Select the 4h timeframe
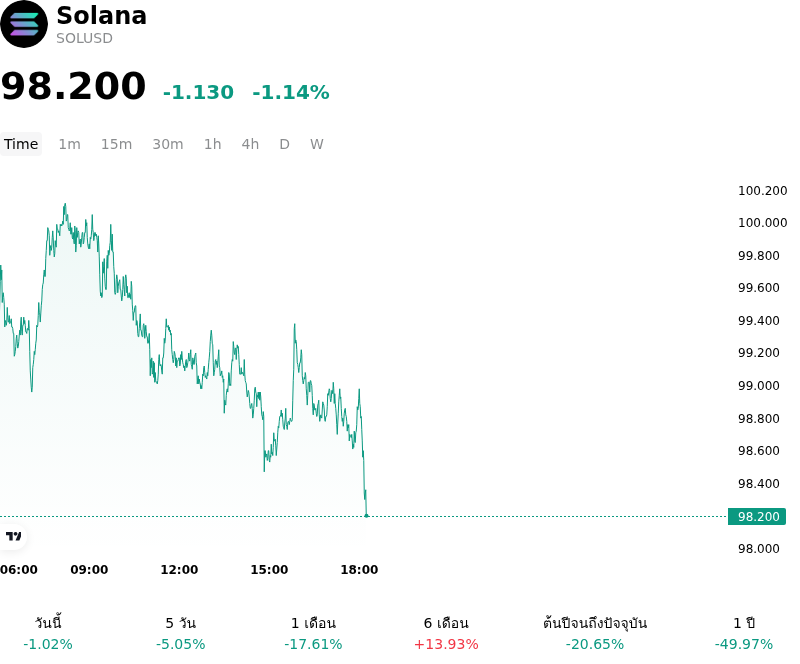 250,144
